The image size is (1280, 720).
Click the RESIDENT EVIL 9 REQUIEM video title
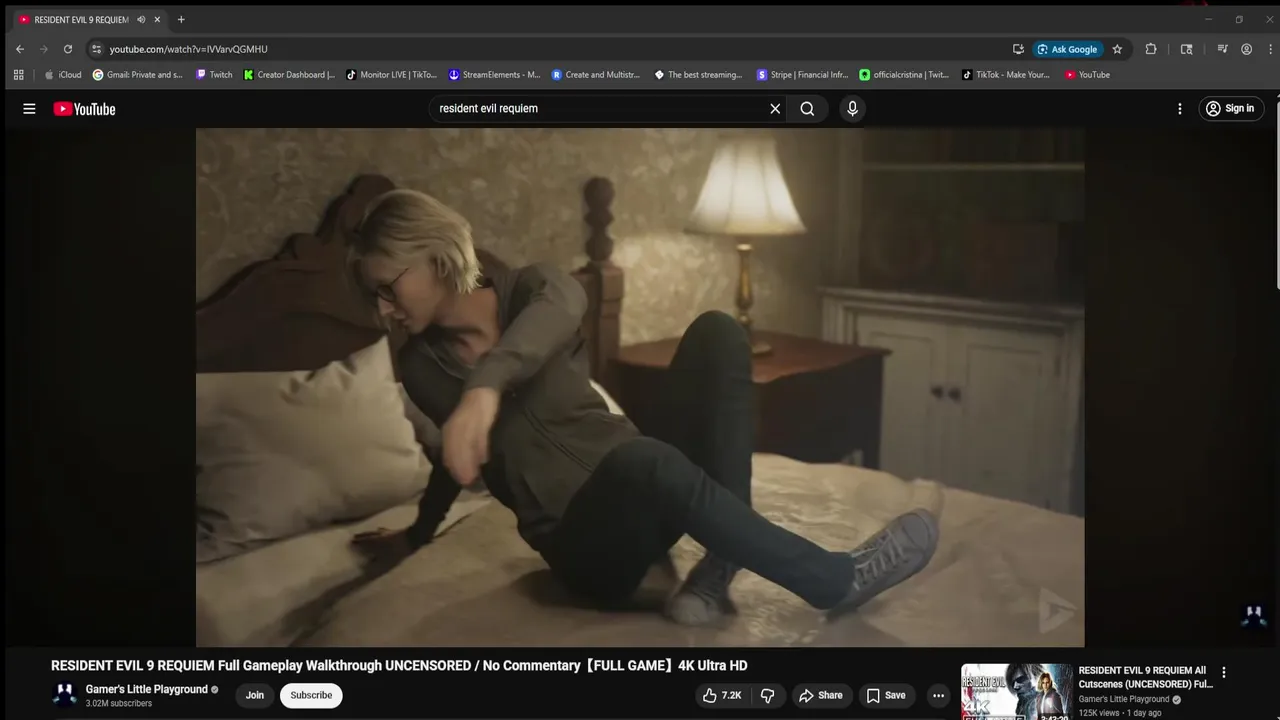pos(399,666)
